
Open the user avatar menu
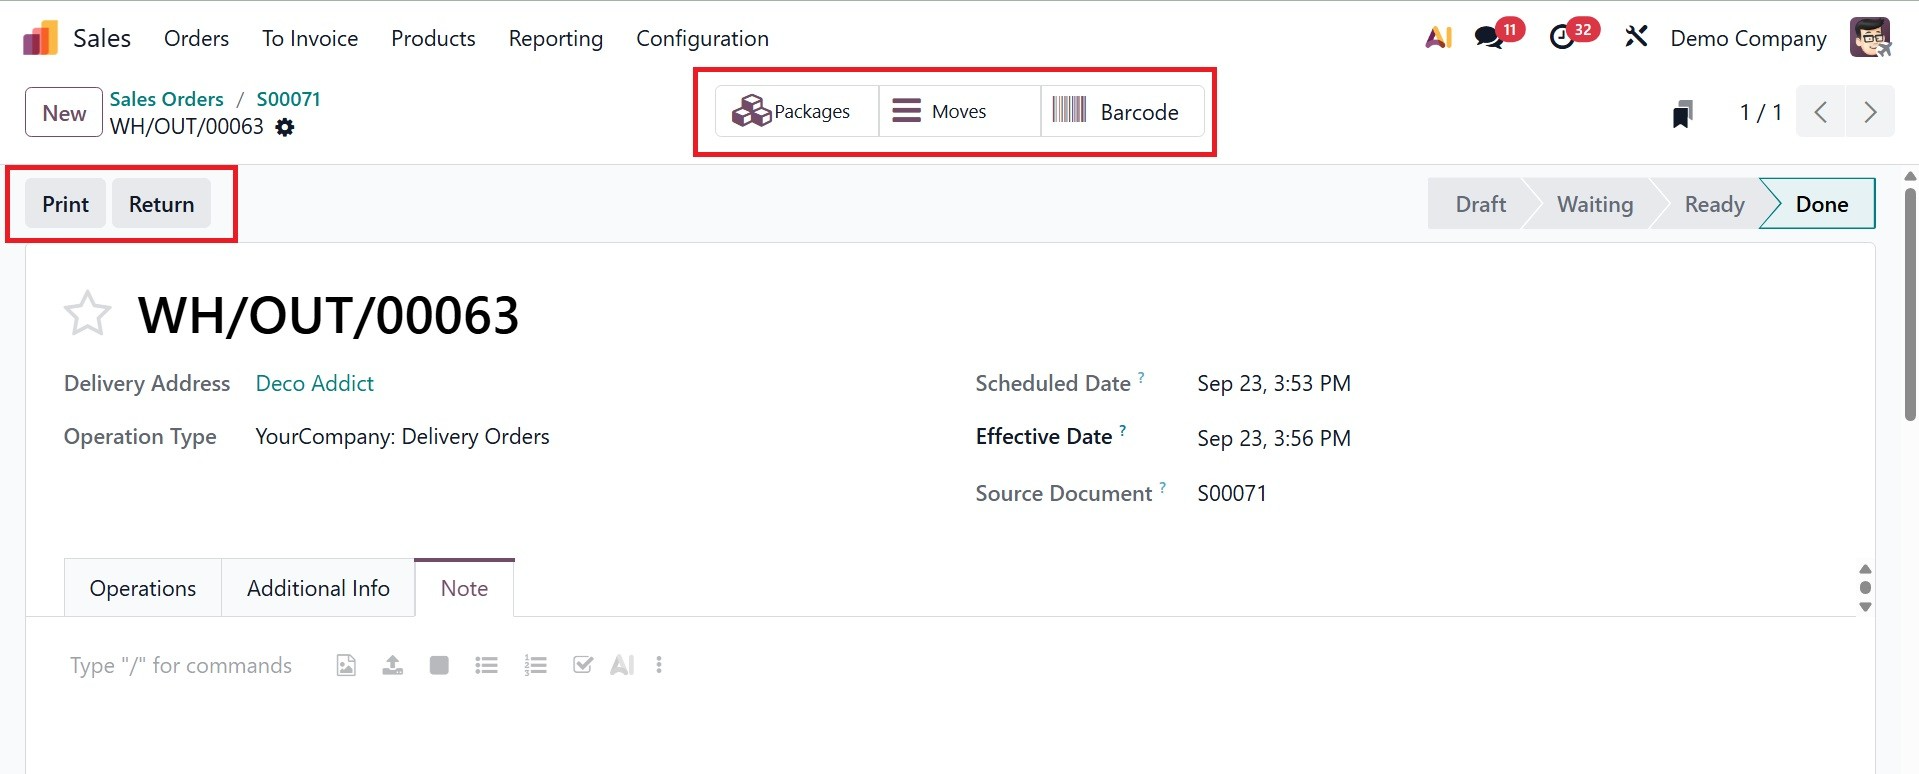click(x=1870, y=38)
